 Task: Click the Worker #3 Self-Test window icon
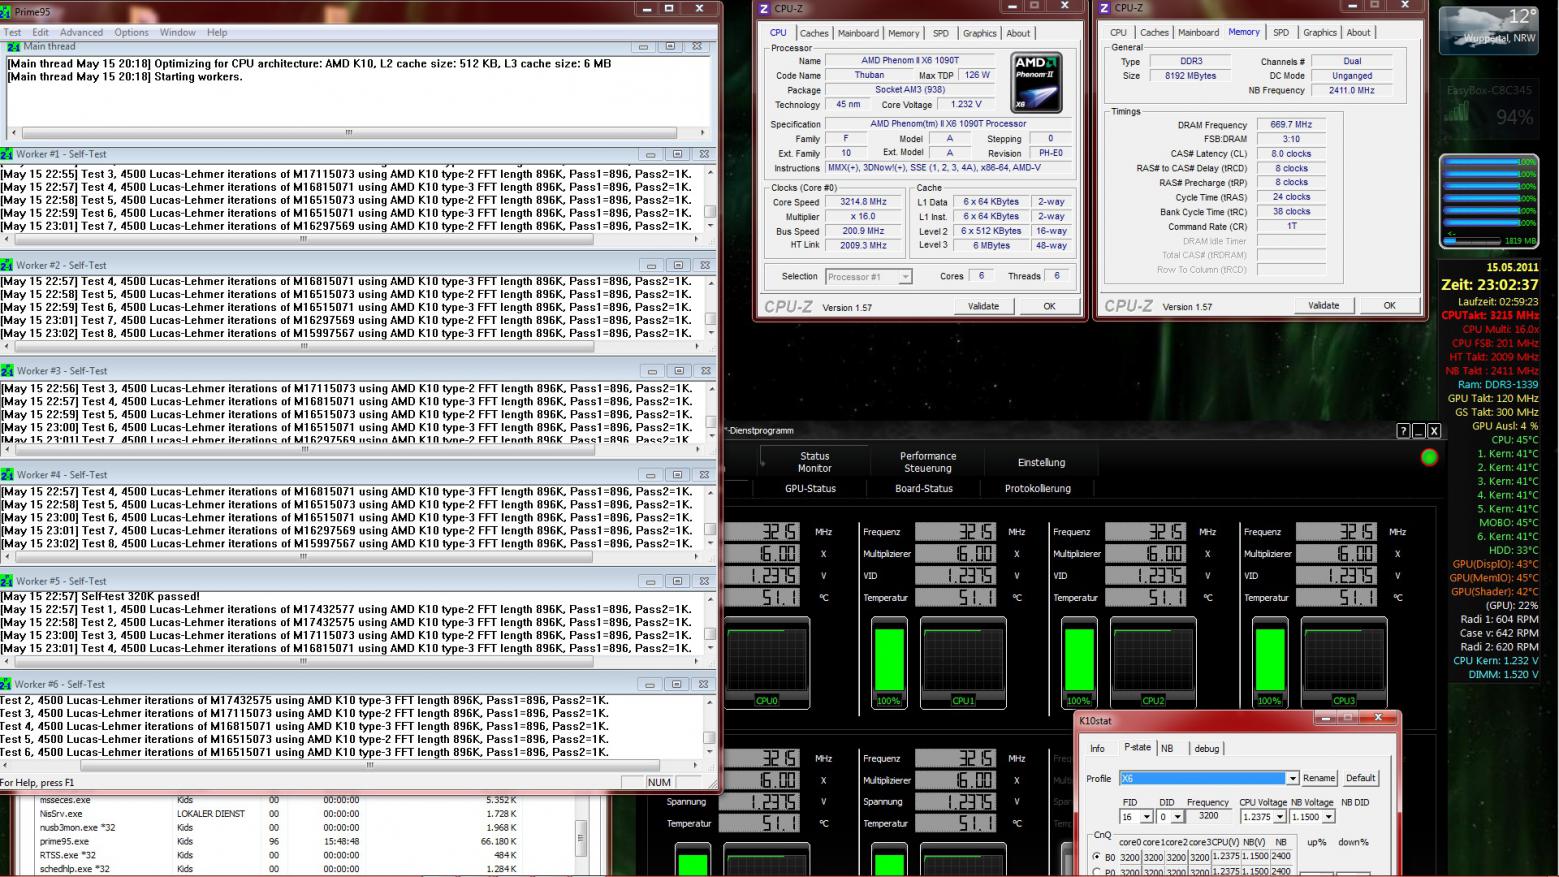[x=8, y=371]
